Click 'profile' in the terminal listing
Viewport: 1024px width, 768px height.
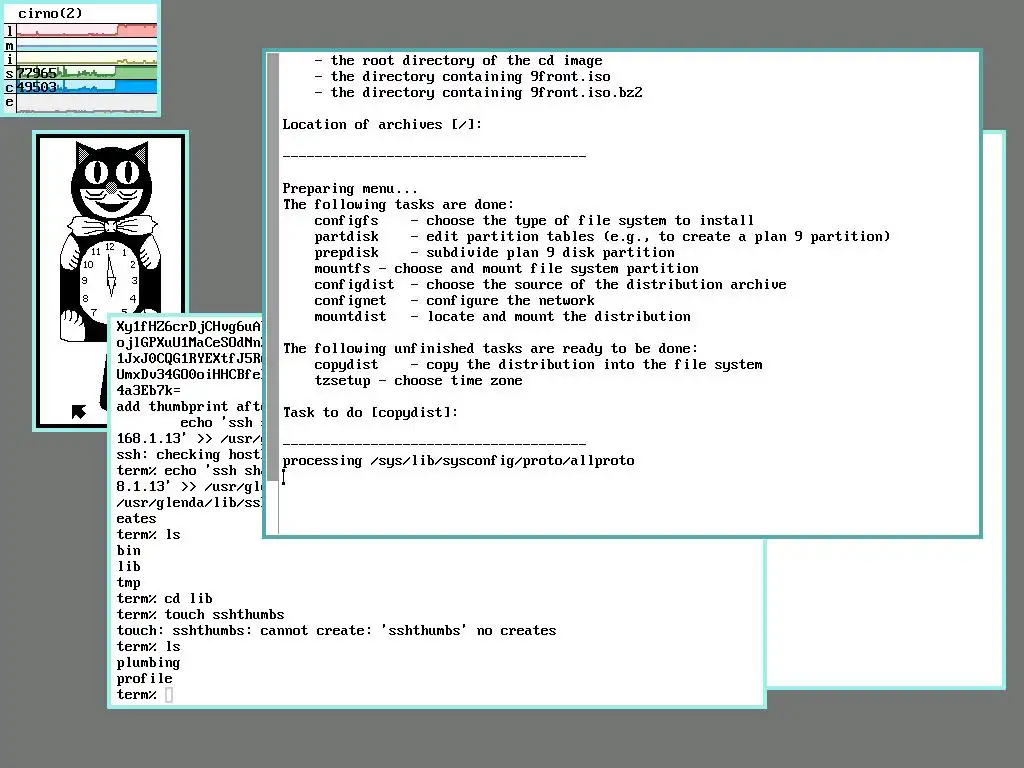tap(144, 679)
